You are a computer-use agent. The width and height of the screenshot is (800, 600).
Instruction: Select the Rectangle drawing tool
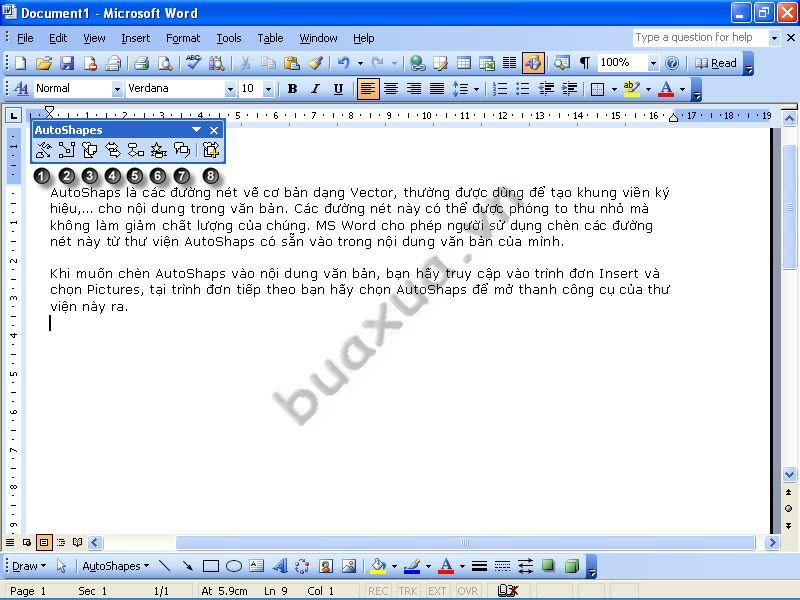pyautogui.click(x=211, y=566)
